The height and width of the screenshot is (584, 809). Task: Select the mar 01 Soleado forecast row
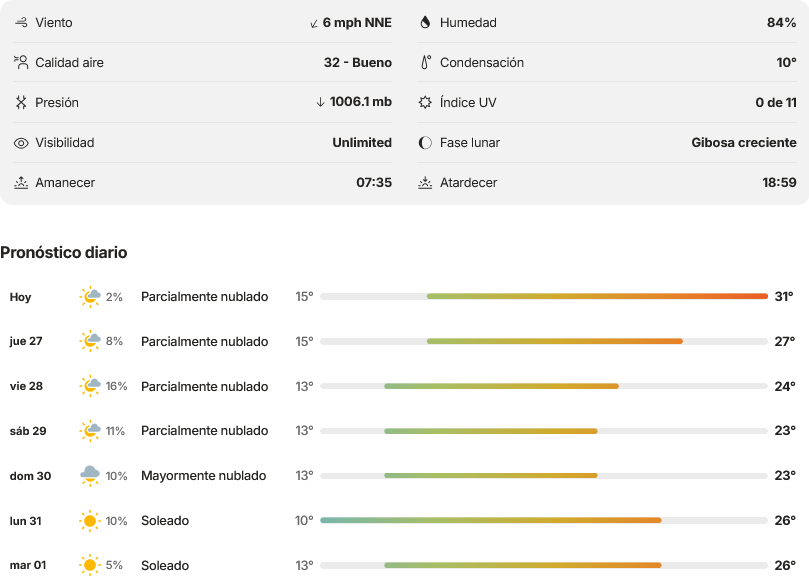(402, 565)
